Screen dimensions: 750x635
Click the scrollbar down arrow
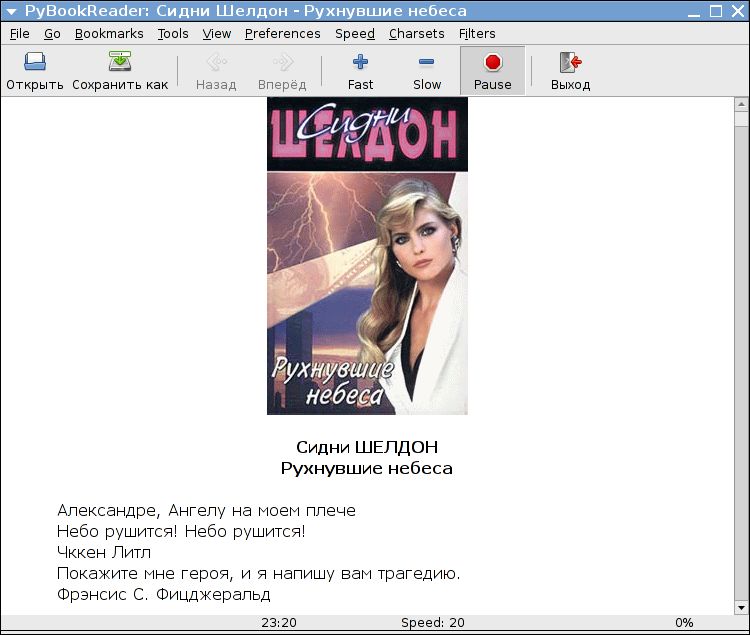[x=741, y=606]
